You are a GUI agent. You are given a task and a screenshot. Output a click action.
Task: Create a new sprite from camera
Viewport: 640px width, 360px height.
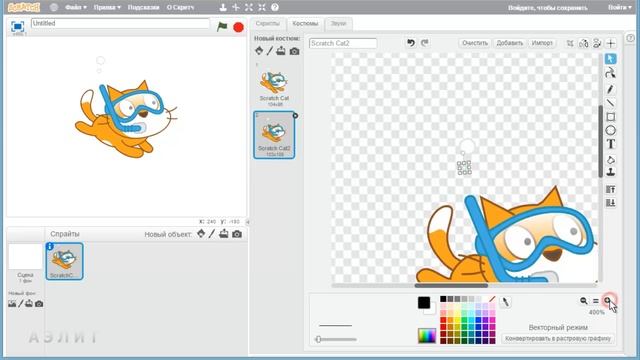(237, 234)
